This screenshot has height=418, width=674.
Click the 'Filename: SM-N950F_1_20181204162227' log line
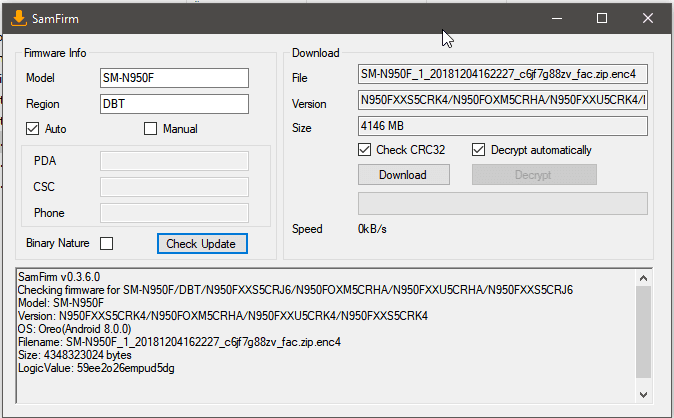(x=179, y=342)
